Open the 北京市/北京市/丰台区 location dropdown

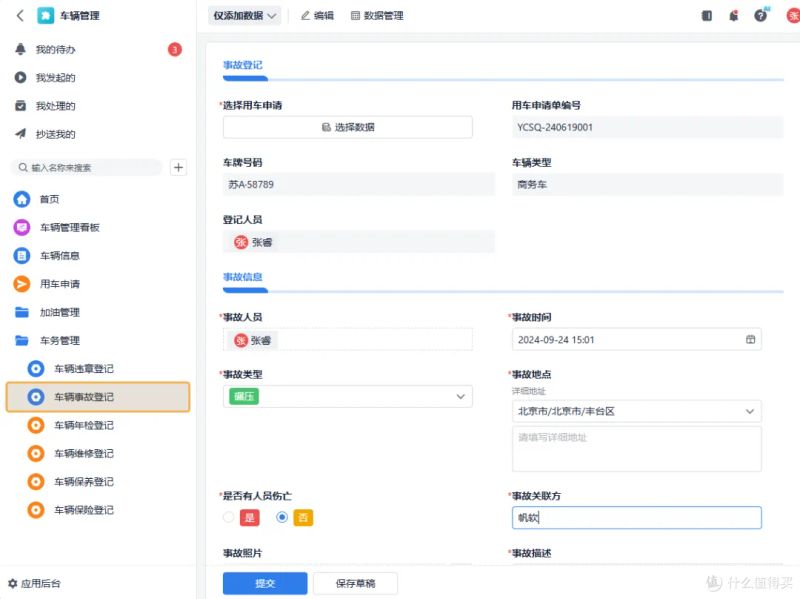click(x=636, y=411)
